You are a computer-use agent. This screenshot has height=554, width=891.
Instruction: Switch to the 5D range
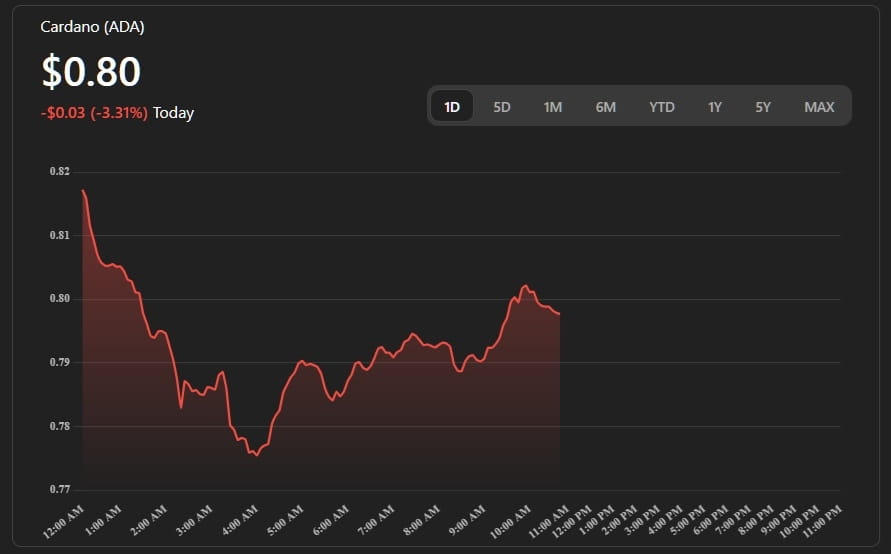(502, 107)
